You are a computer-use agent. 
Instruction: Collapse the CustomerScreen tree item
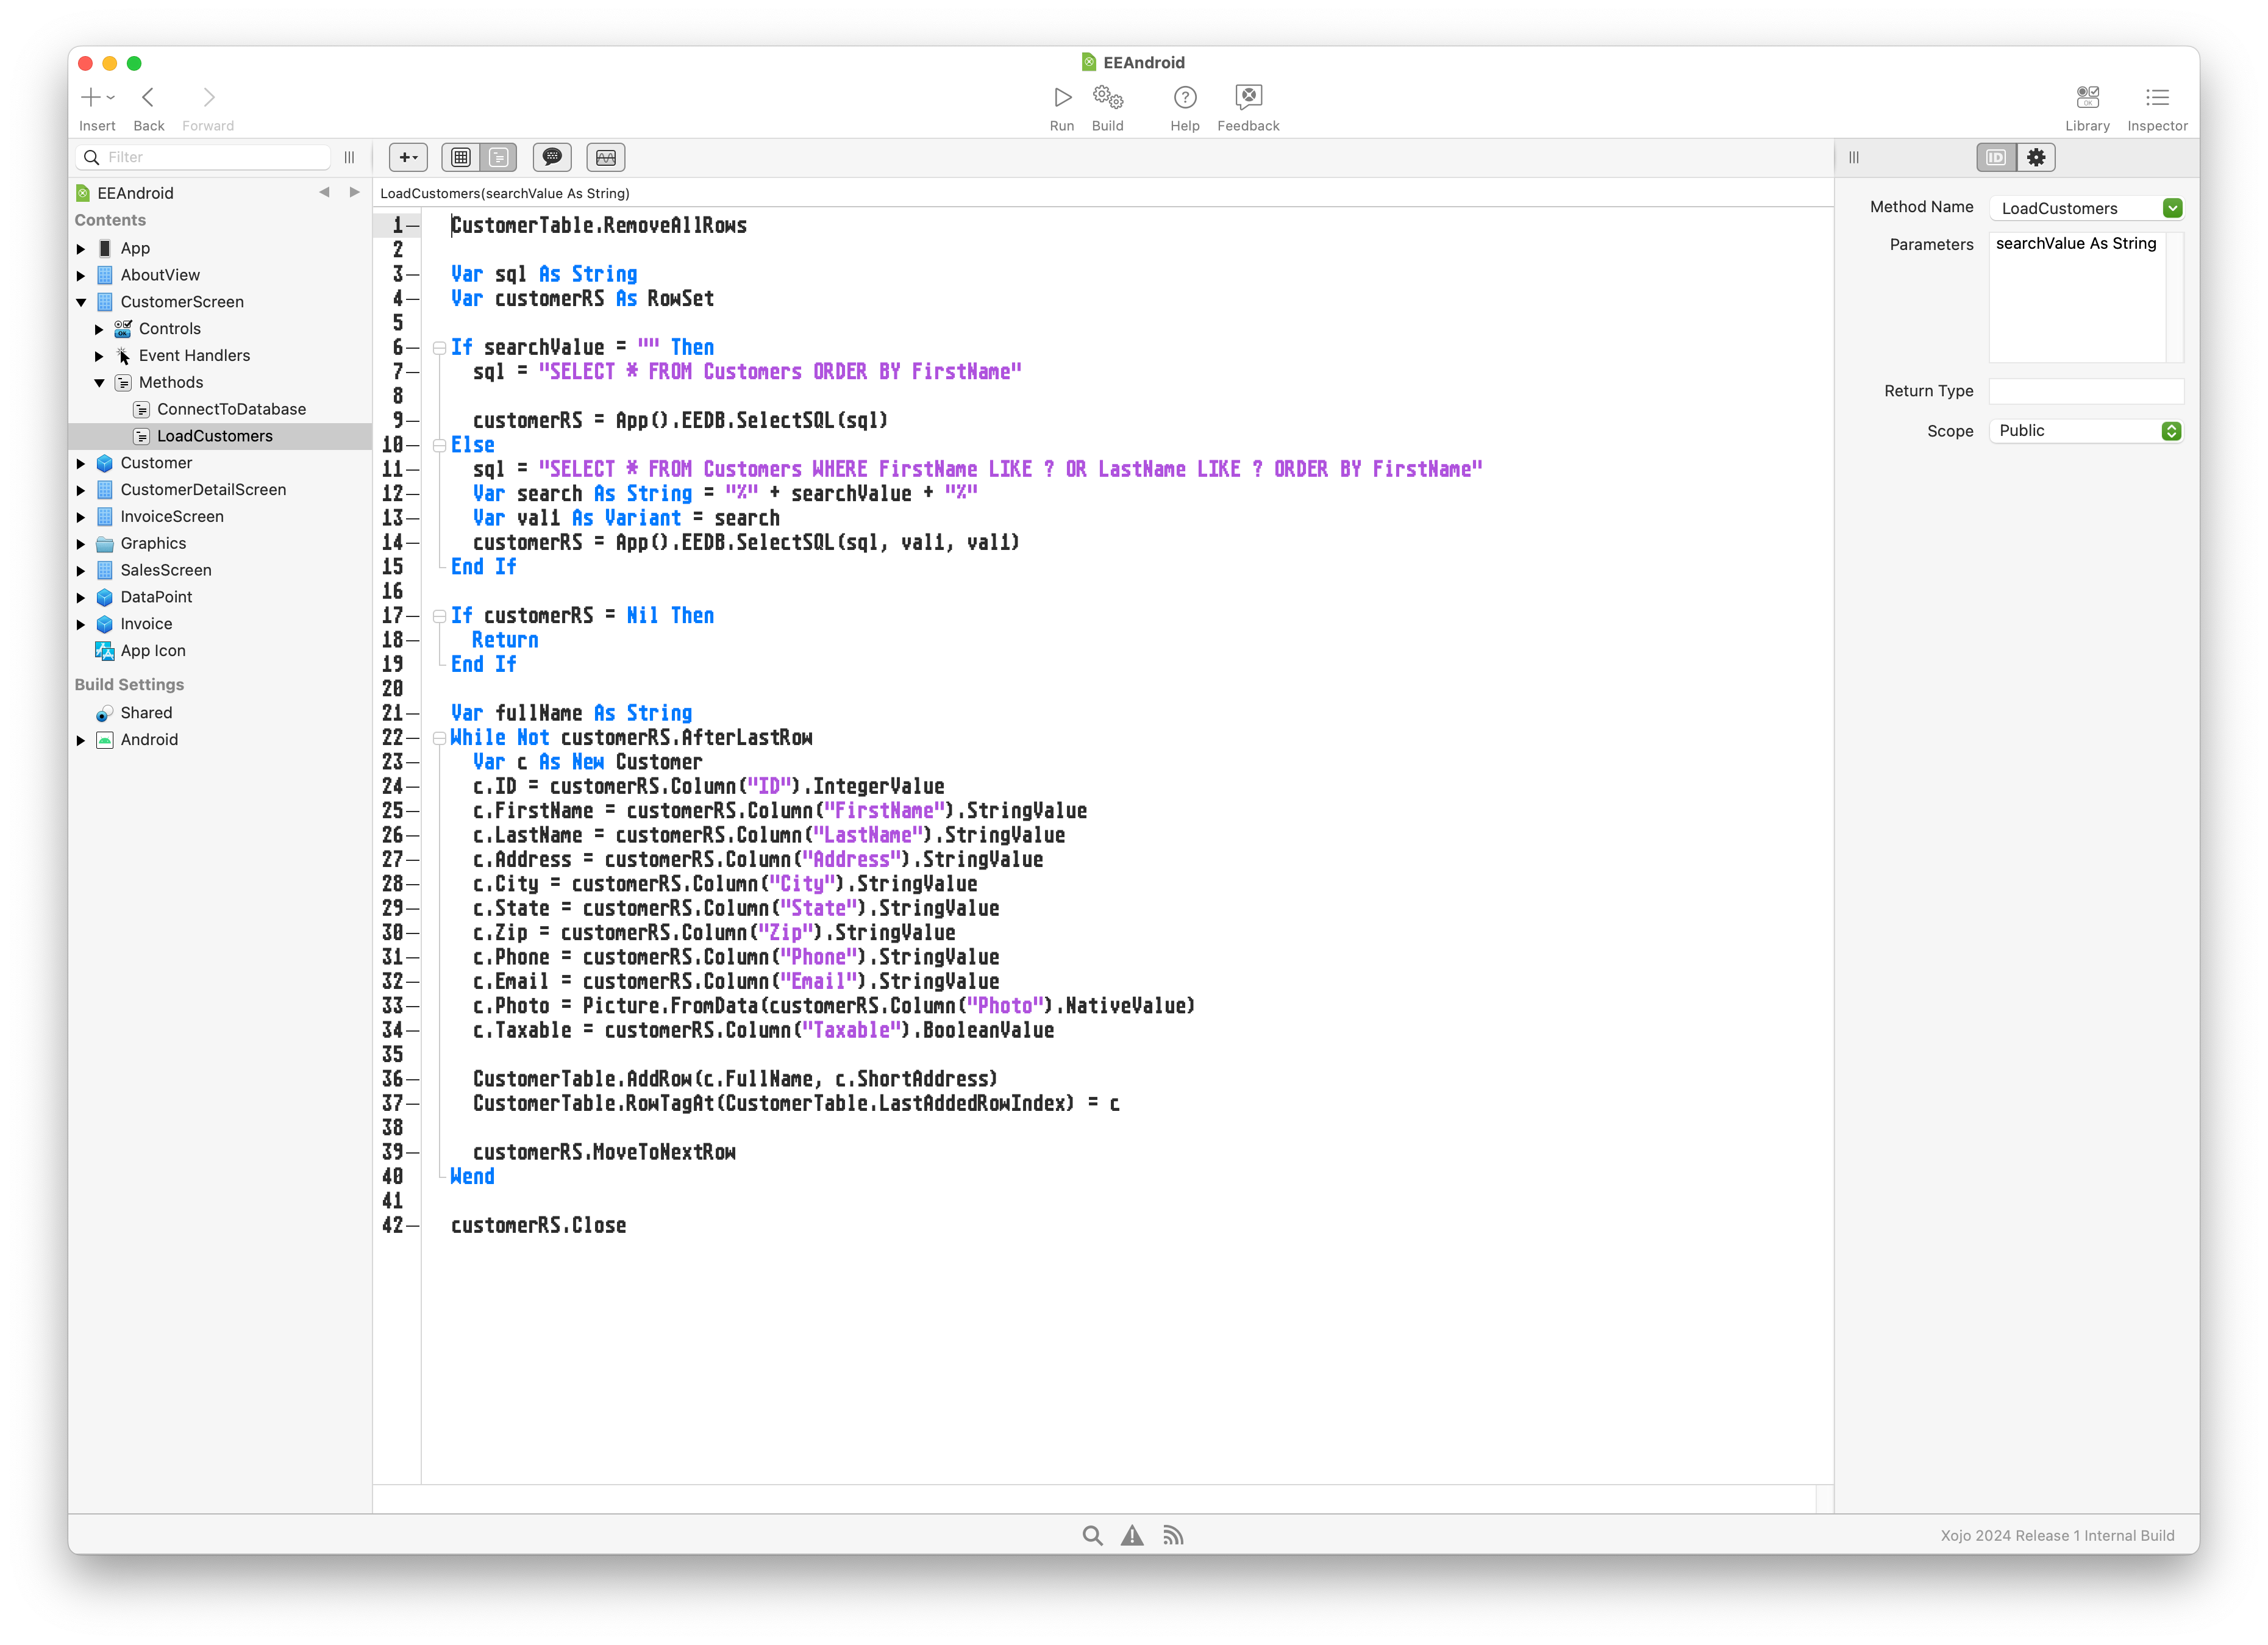tap(82, 302)
